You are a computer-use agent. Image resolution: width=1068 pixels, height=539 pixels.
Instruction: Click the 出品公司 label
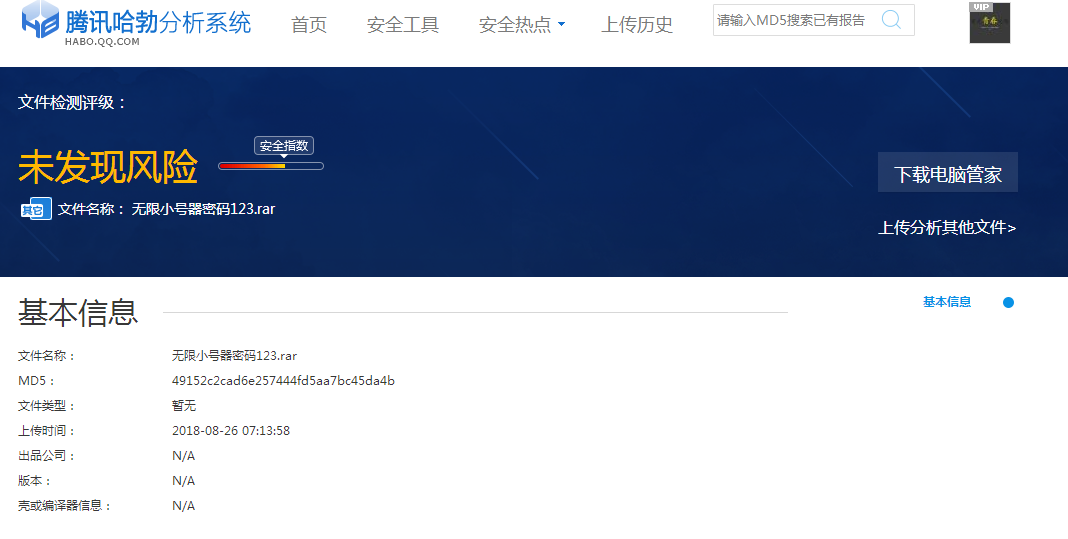pos(47,456)
